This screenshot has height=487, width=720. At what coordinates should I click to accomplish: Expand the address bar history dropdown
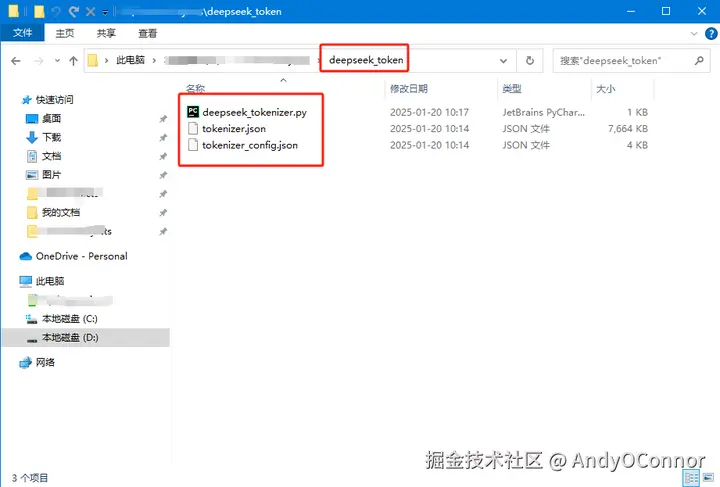[x=503, y=61]
